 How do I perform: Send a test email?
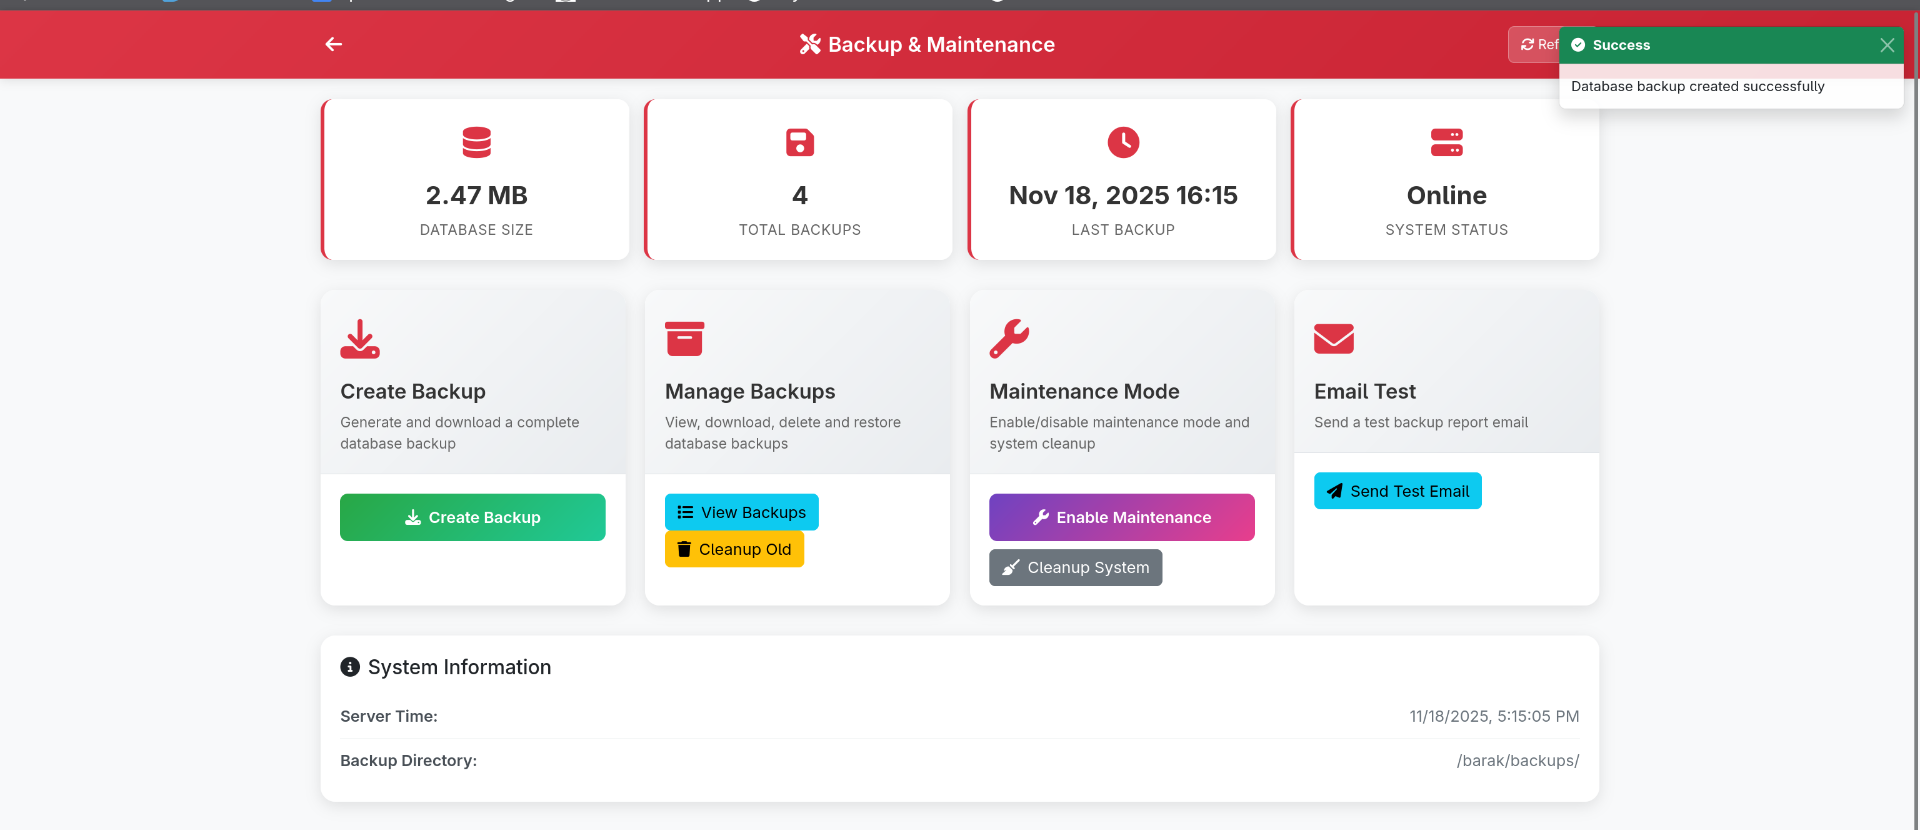coord(1397,491)
